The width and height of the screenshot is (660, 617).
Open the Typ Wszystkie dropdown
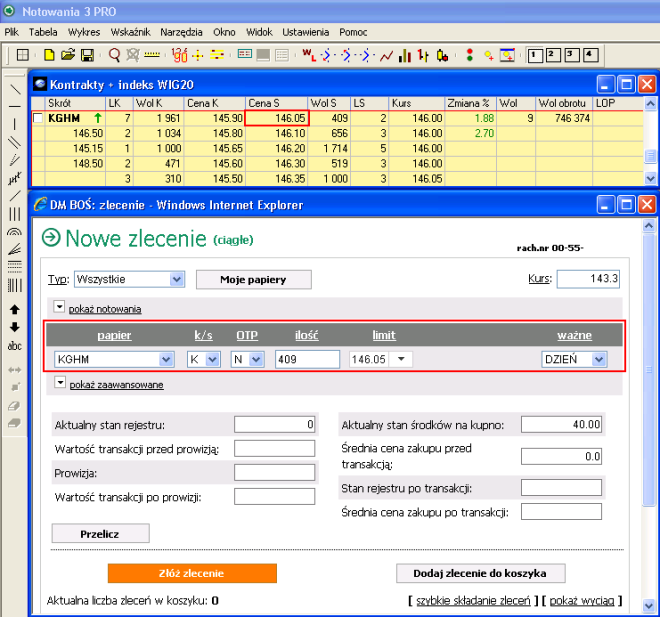(177, 279)
